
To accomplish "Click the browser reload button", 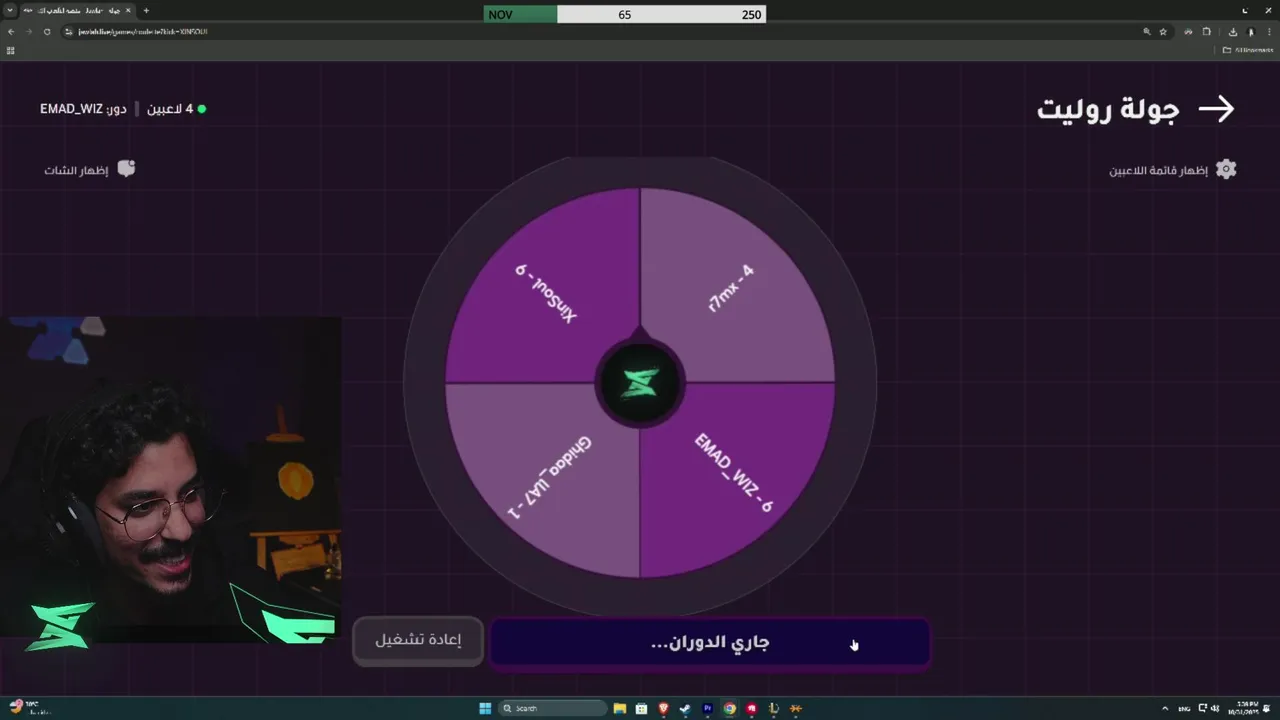I will click(x=47, y=31).
